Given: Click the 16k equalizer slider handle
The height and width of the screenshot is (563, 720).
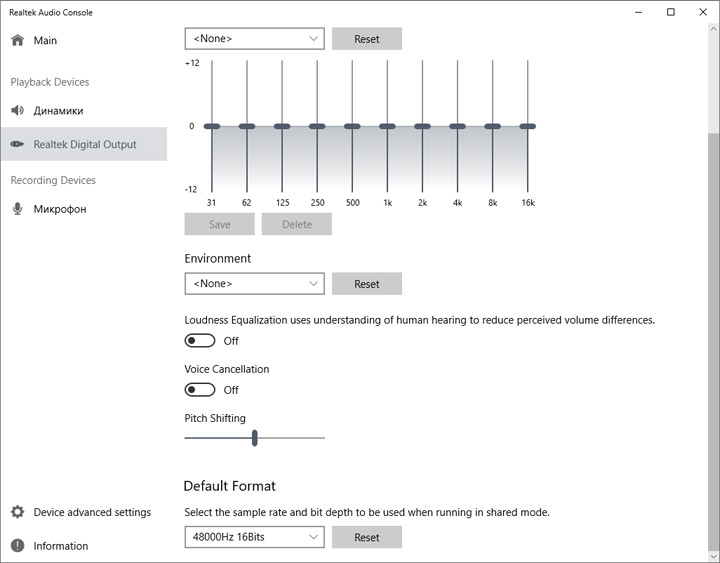Looking at the screenshot, I should (x=528, y=126).
